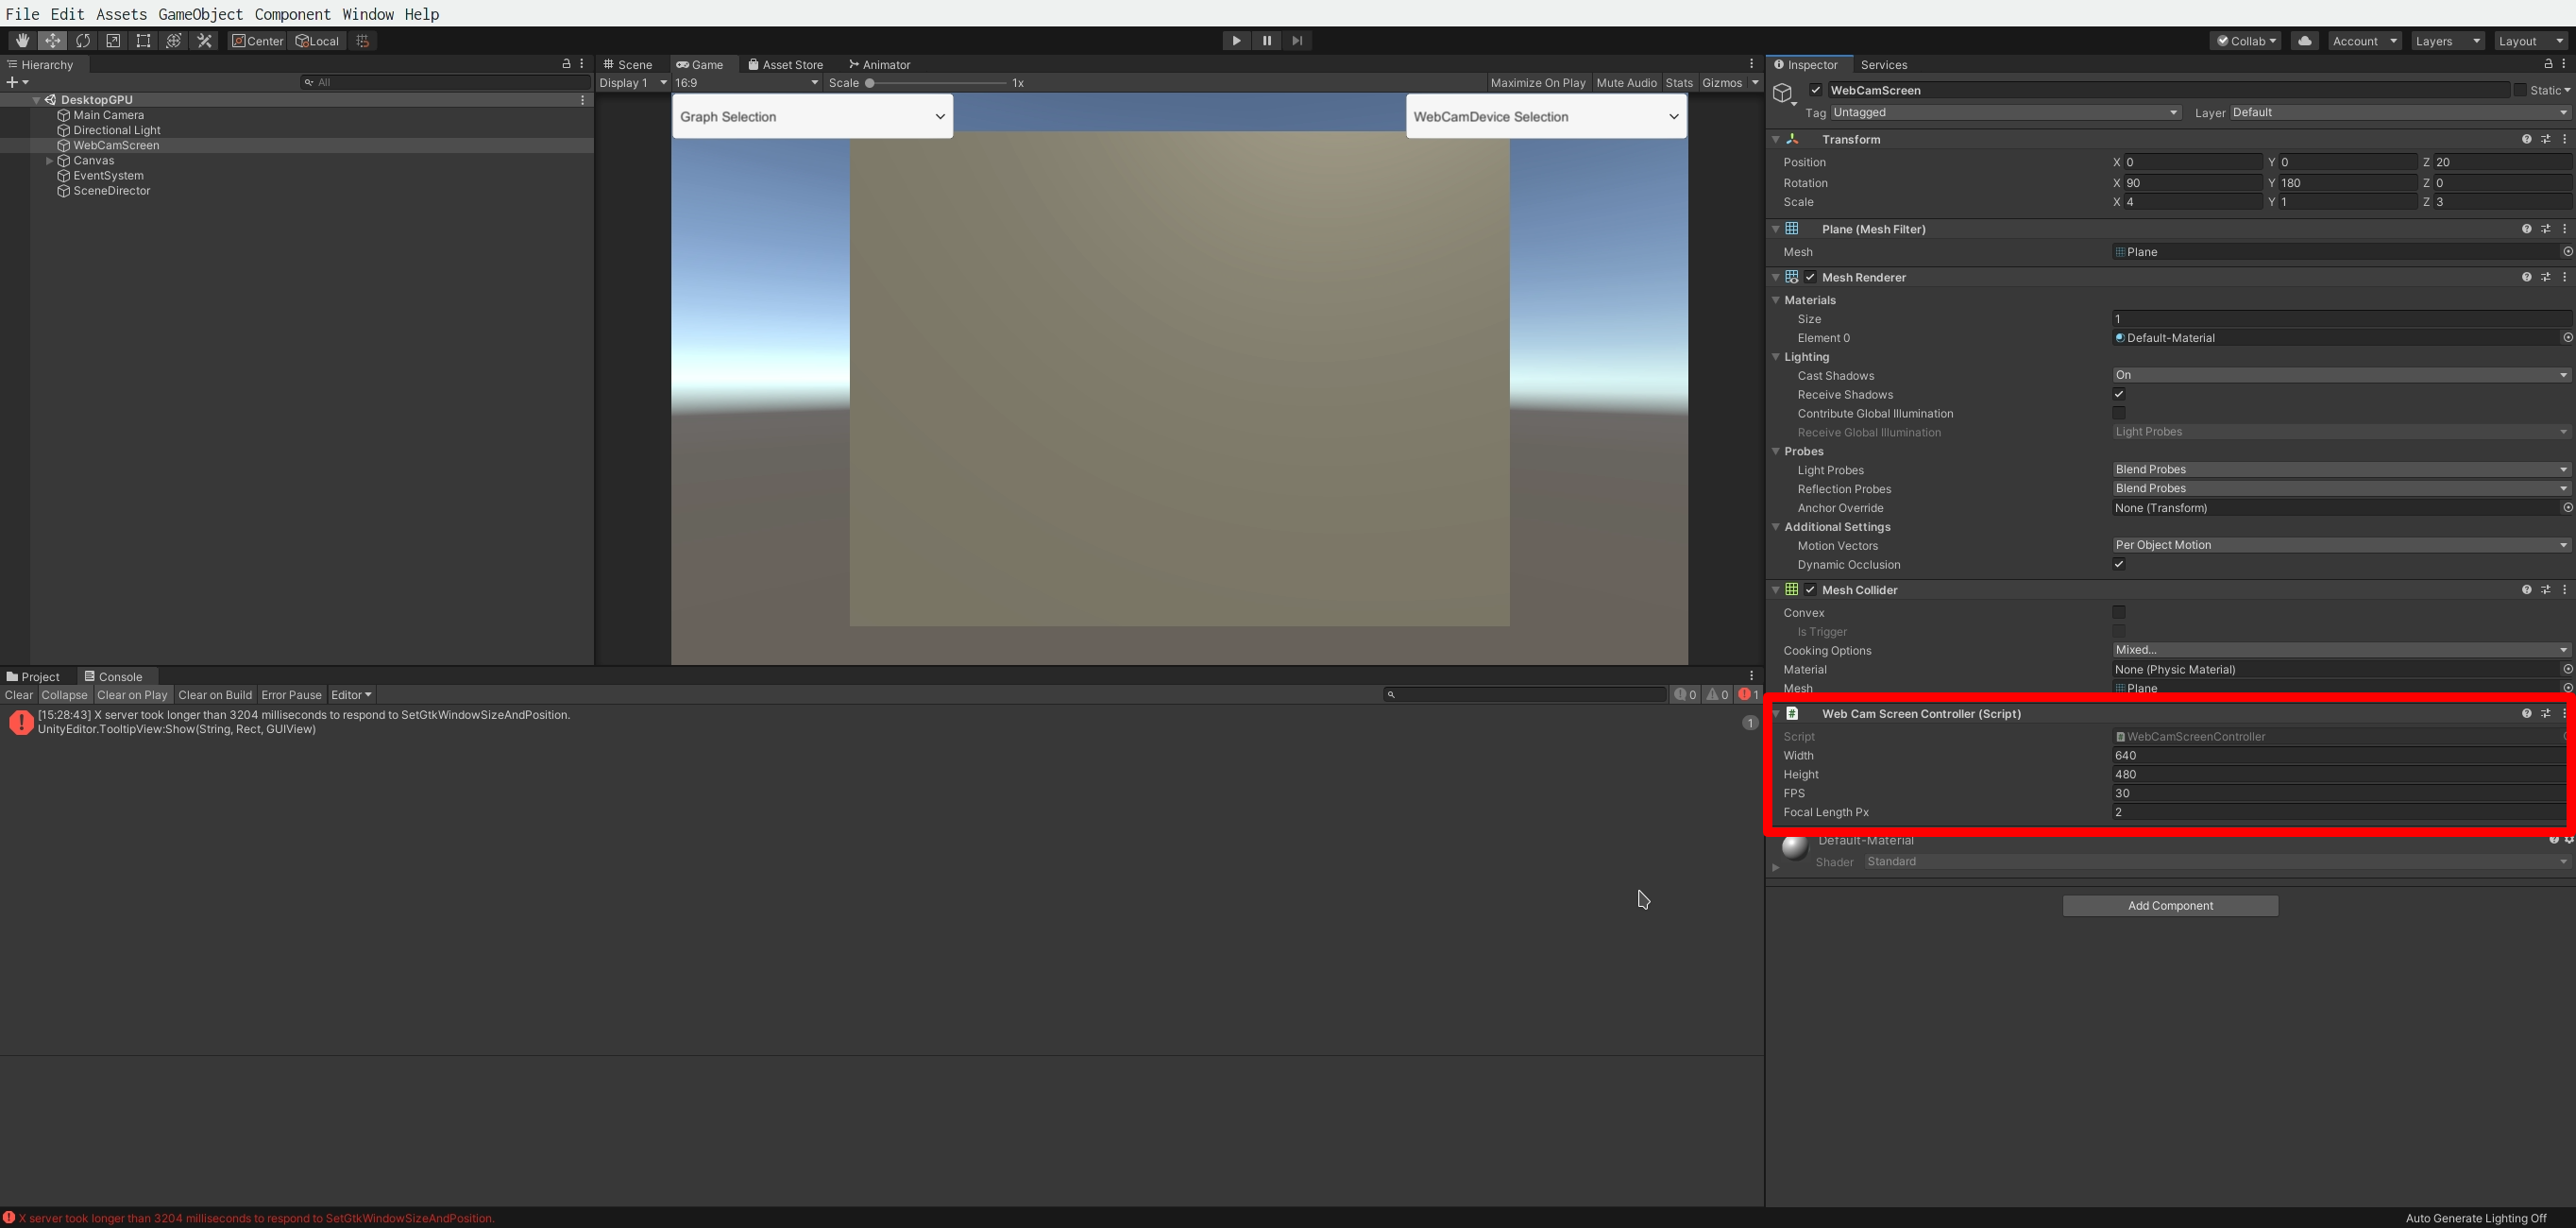Toggle Dynamic Occlusion checkbox
Image resolution: width=2576 pixels, height=1228 pixels.
pyautogui.click(x=2119, y=564)
